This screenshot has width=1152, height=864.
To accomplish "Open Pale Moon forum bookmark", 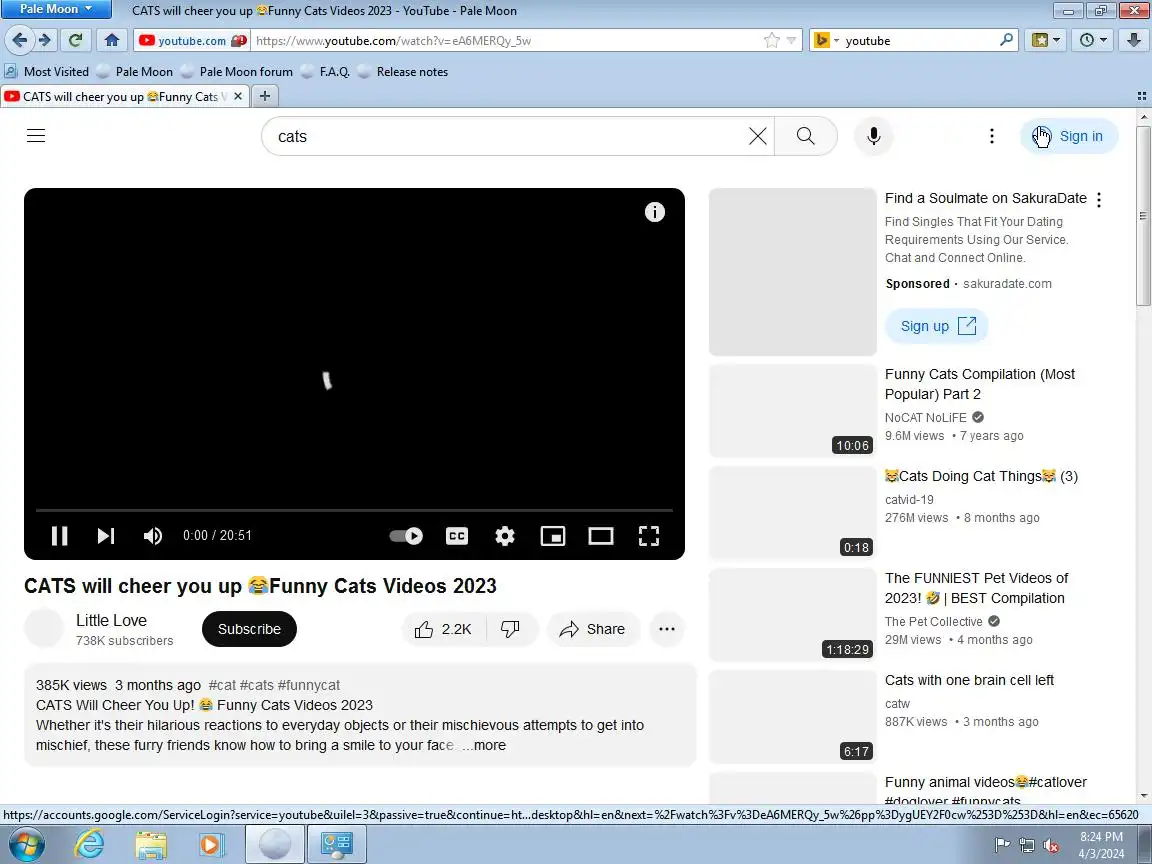I will 237,71.
